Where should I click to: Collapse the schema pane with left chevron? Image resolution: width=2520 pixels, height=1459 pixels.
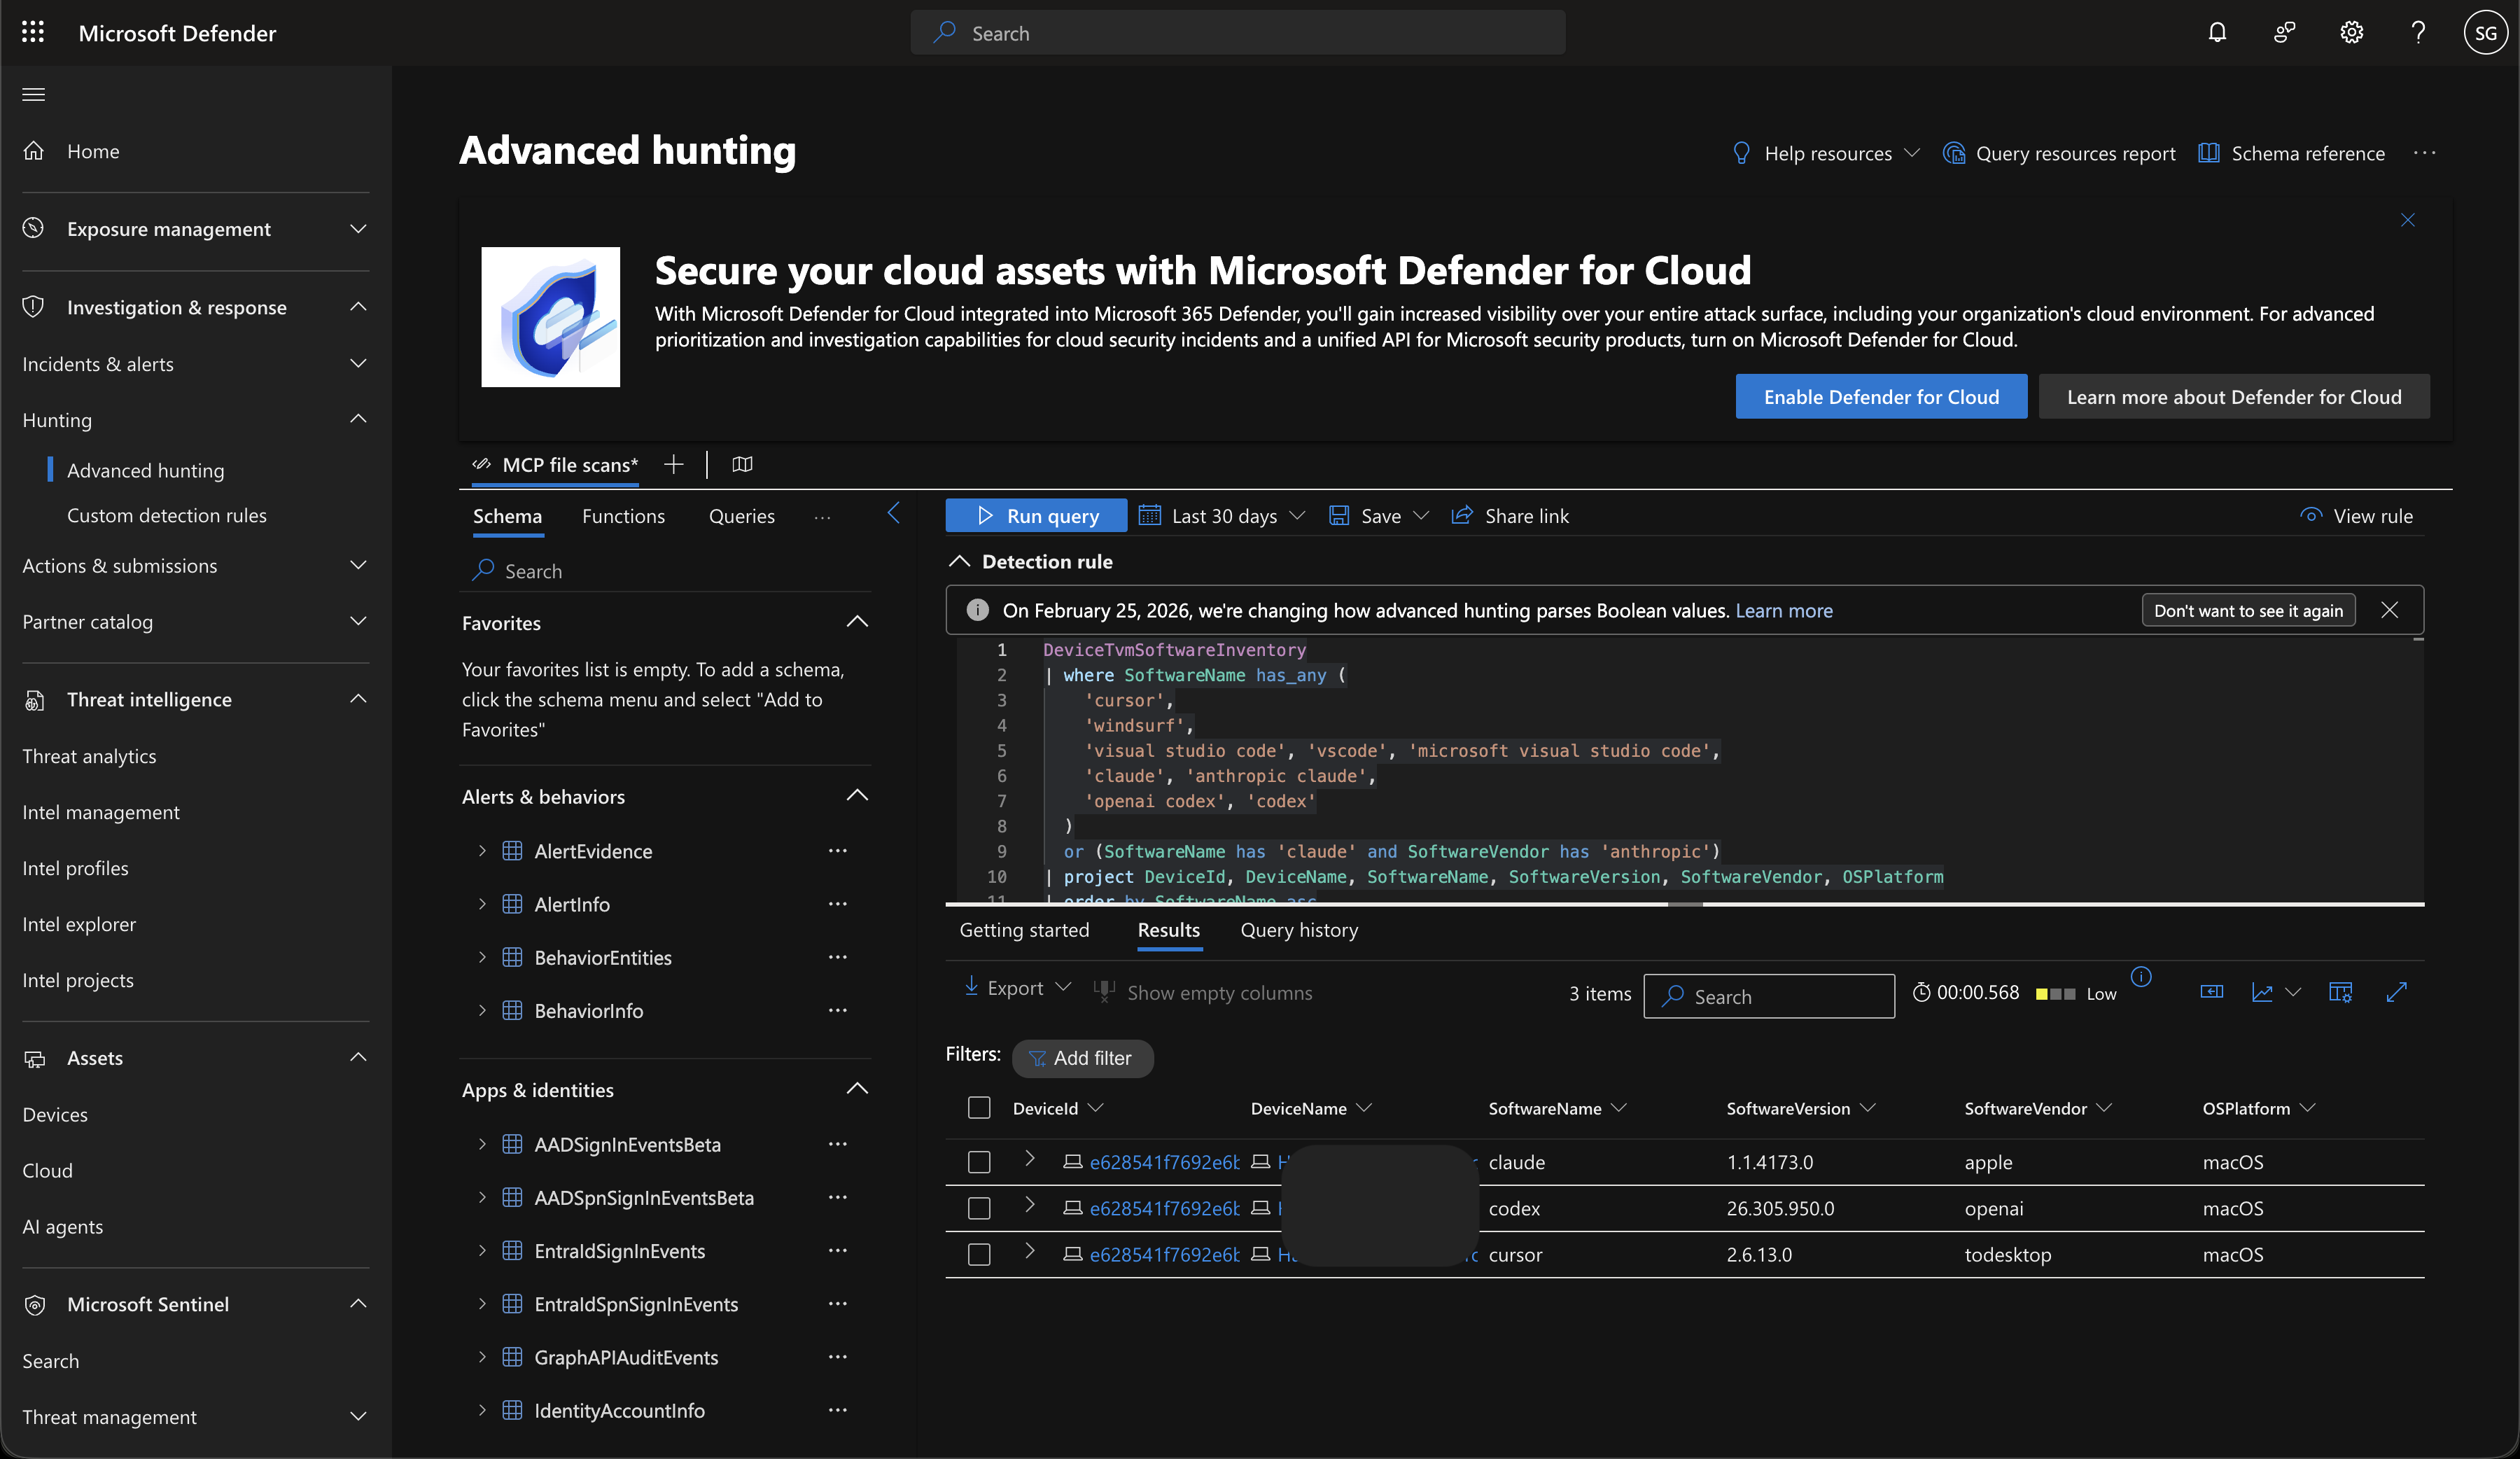click(x=894, y=514)
